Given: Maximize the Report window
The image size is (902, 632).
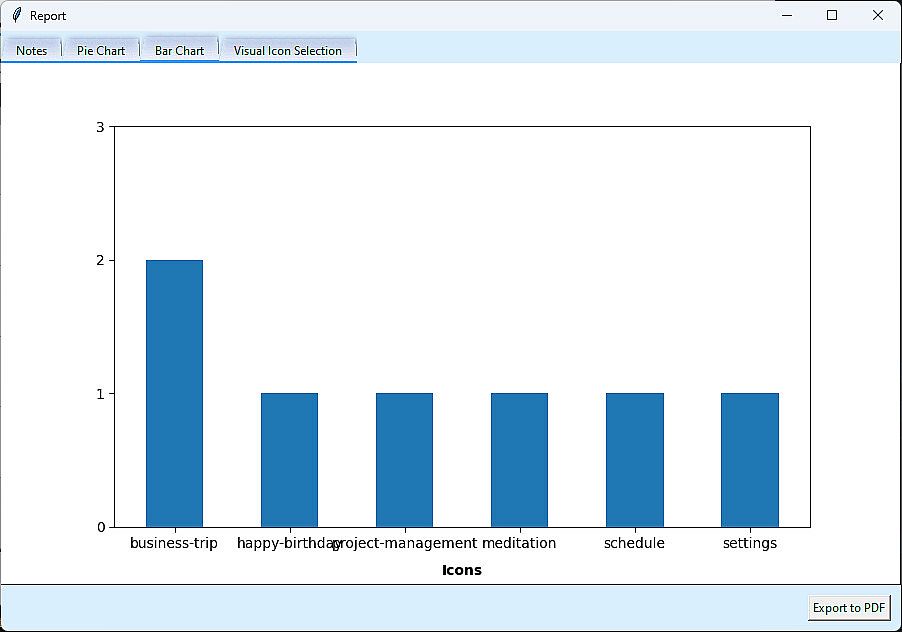Looking at the screenshot, I should tap(832, 15).
